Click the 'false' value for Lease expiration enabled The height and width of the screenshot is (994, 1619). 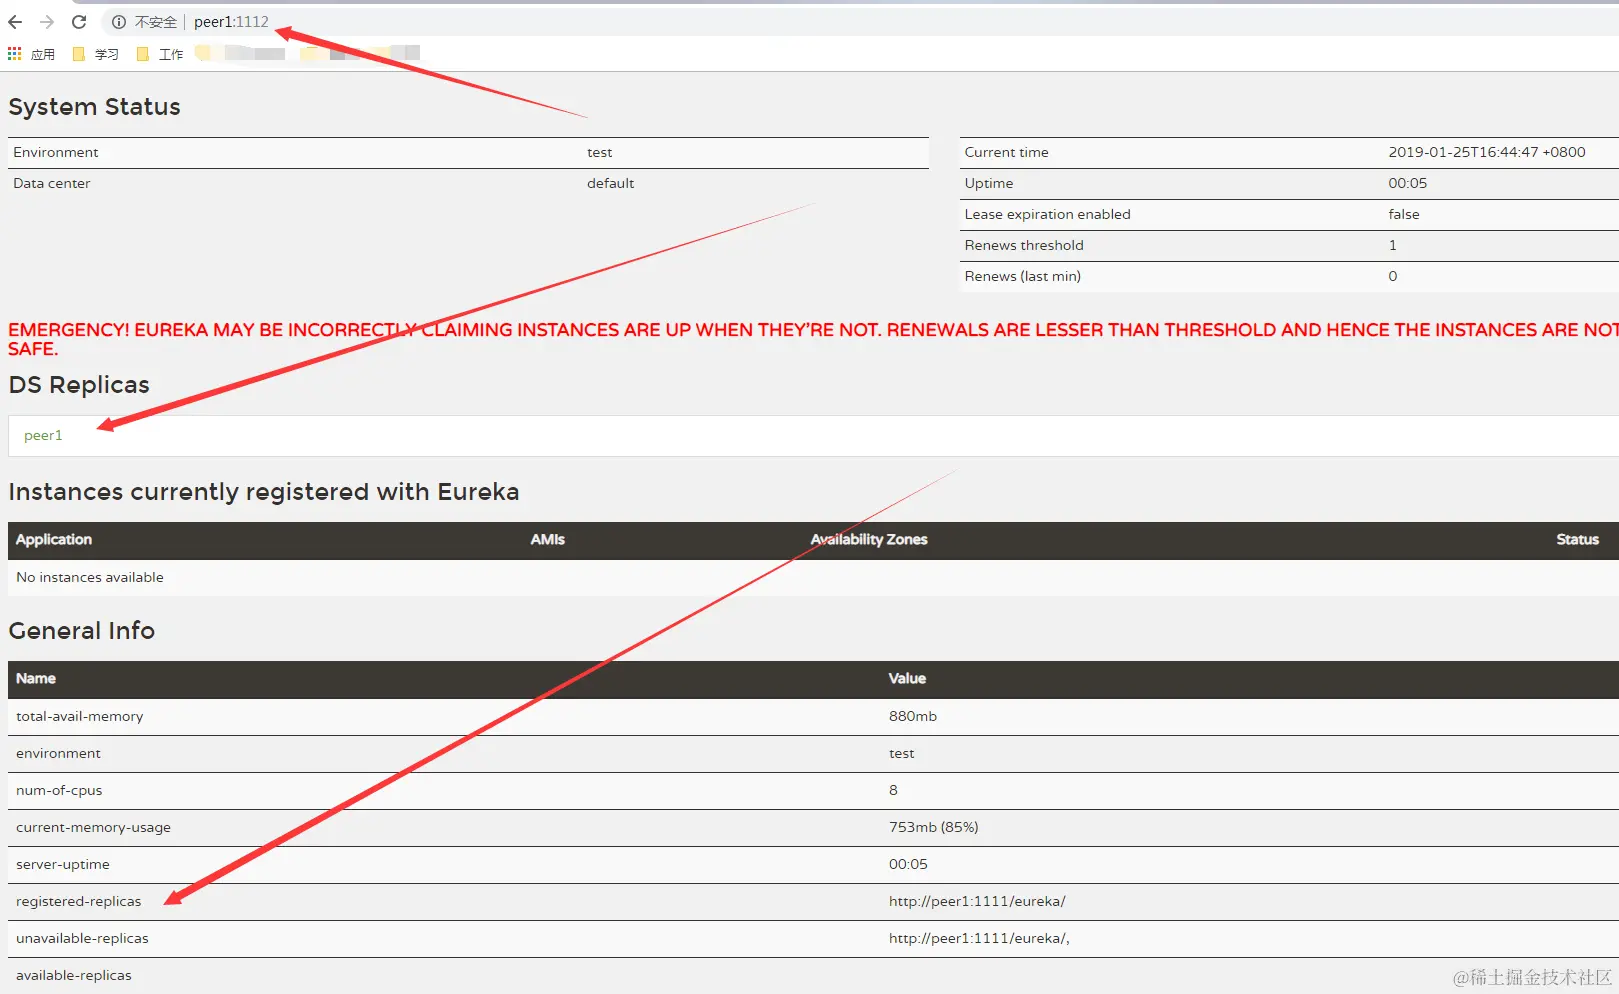[1404, 214]
